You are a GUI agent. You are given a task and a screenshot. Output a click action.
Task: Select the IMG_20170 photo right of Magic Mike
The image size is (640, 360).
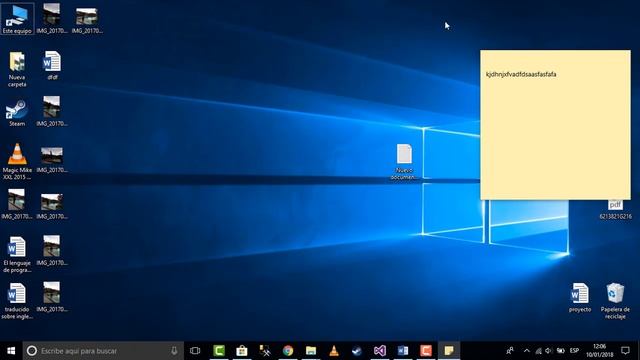pos(52,160)
